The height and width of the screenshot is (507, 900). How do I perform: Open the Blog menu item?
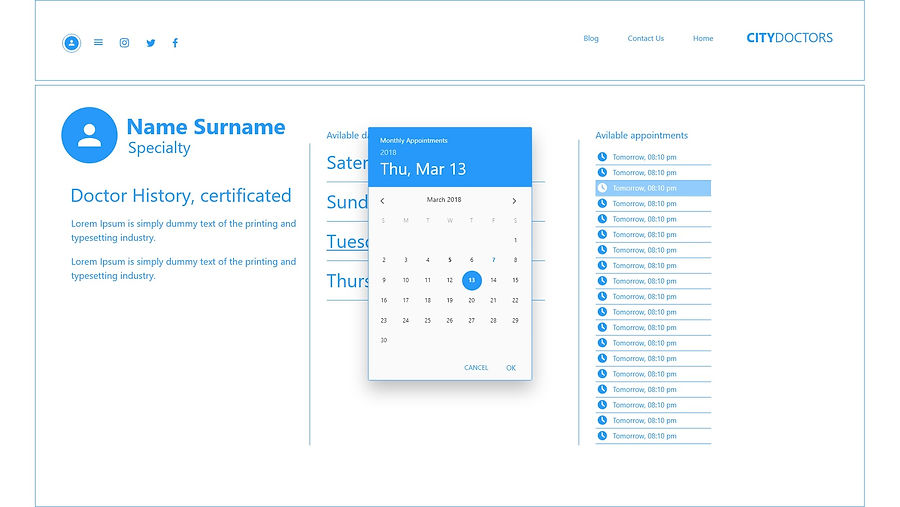click(x=591, y=38)
